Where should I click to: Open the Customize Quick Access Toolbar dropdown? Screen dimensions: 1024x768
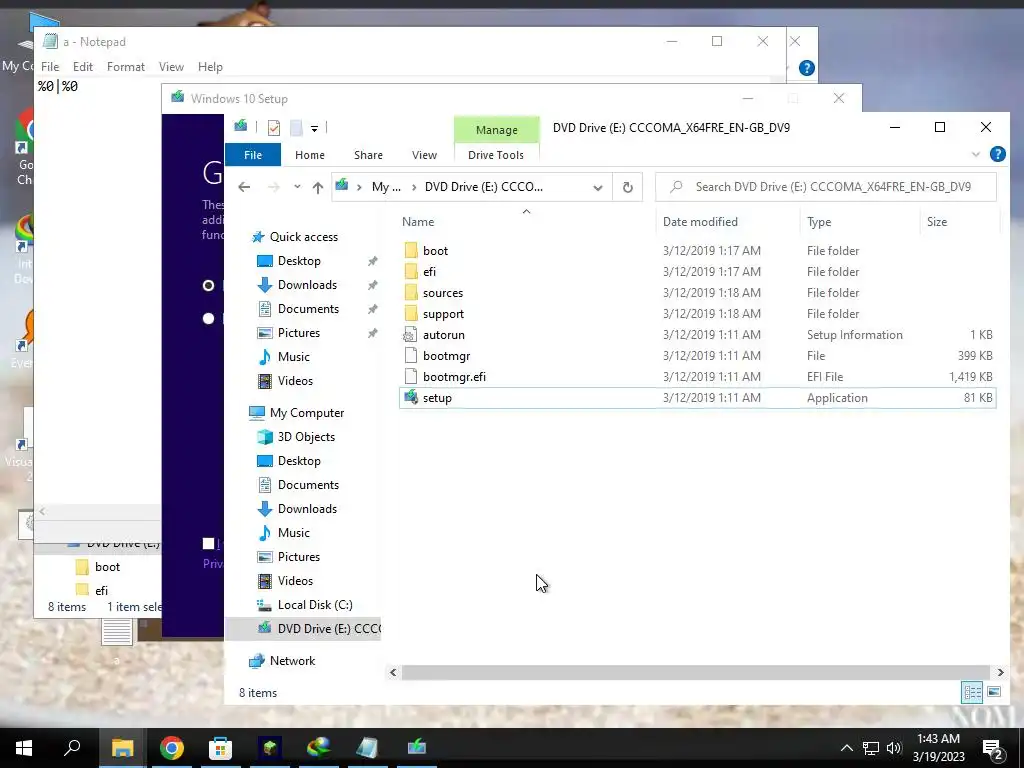[x=314, y=129]
